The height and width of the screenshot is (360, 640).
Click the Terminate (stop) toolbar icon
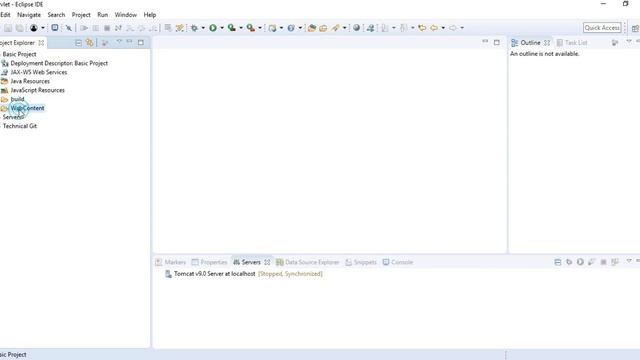click(x=107, y=28)
